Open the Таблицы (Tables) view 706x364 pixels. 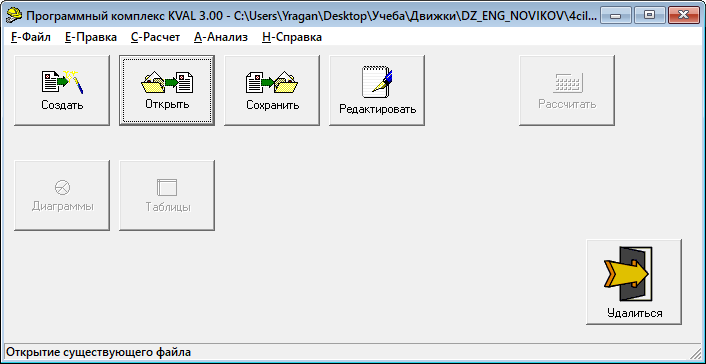click(167, 196)
